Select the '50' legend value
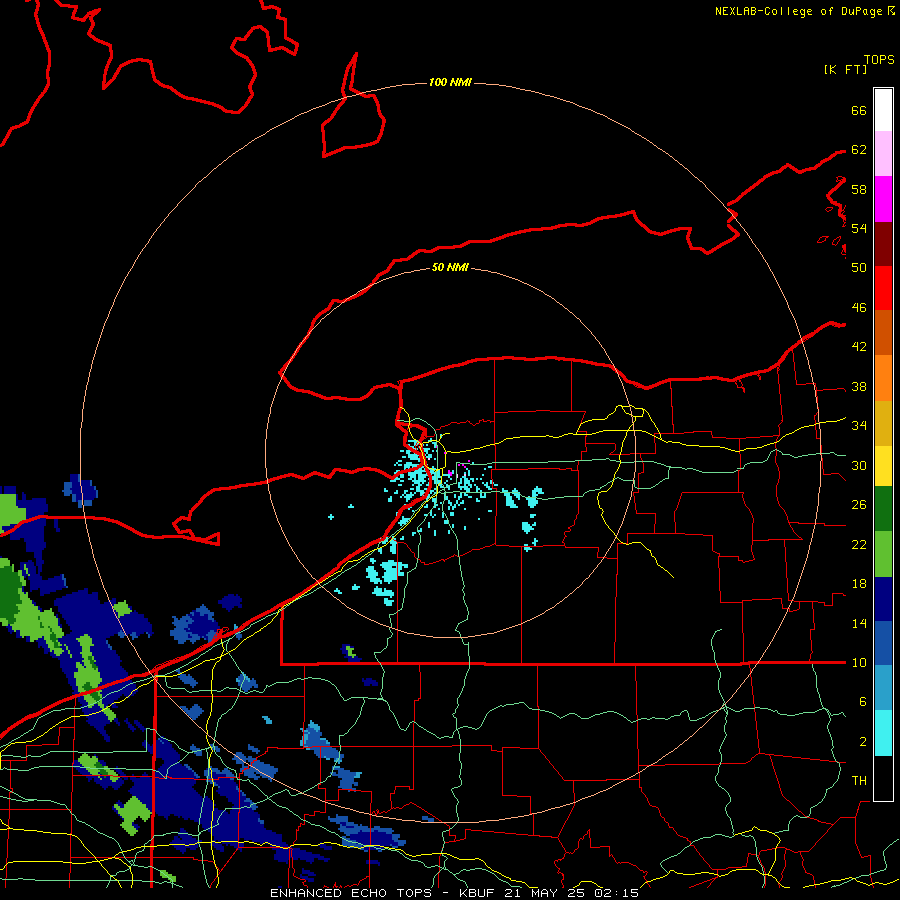Image resolution: width=900 pixels, height=900 pixels. point(859,268)
